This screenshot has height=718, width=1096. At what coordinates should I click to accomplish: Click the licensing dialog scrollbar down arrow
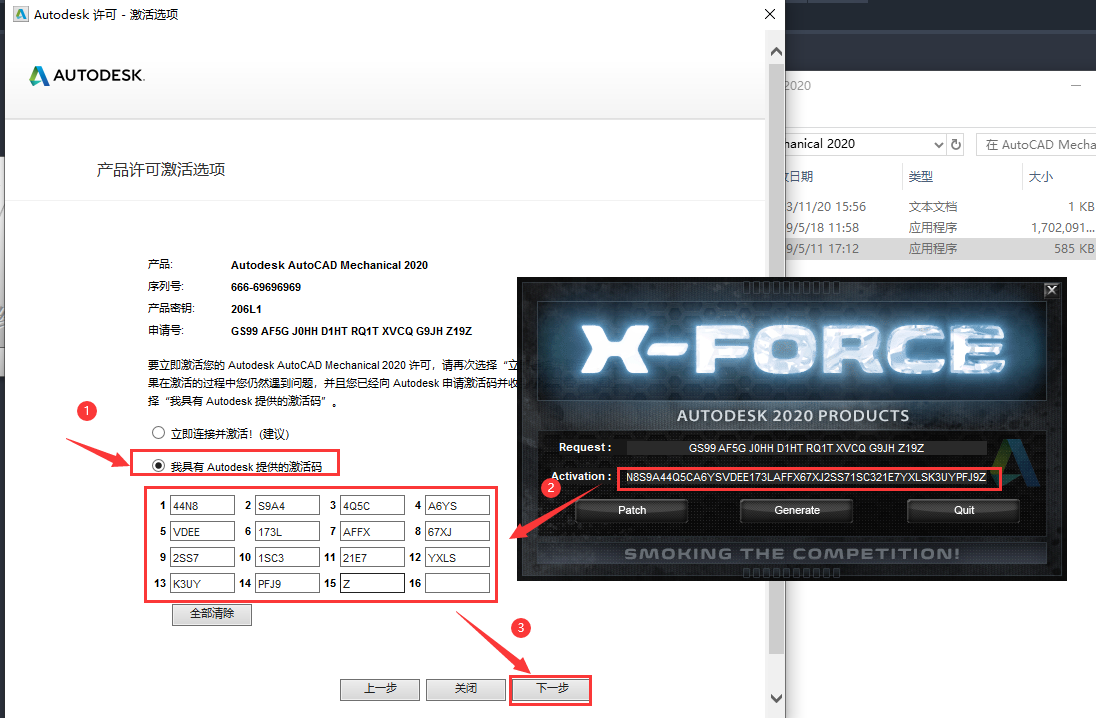[x=776, y=698]
